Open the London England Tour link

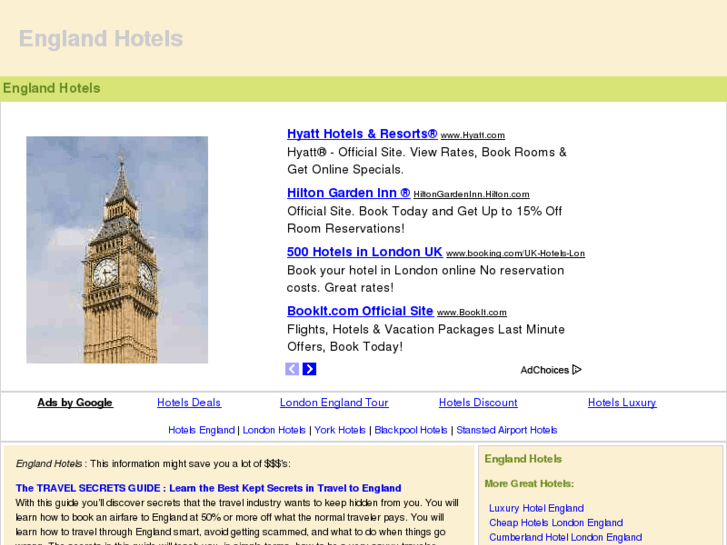pyautogui.click(x=334, y=403)
